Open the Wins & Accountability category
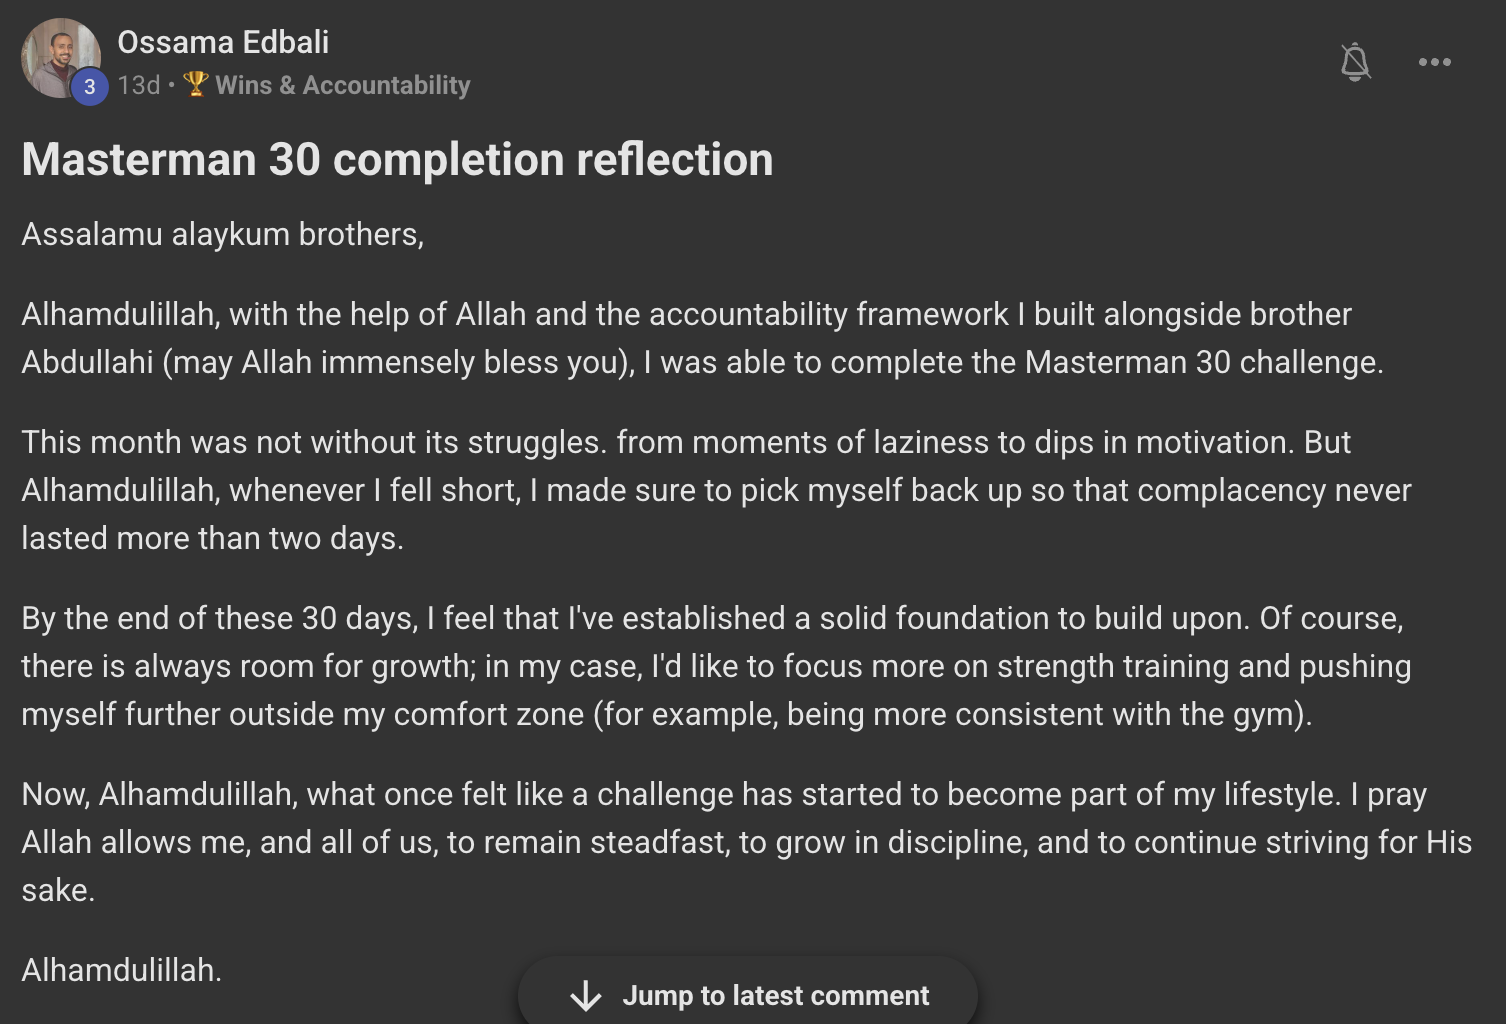This screenshot has height=1024, width=1506. (342, 85)
